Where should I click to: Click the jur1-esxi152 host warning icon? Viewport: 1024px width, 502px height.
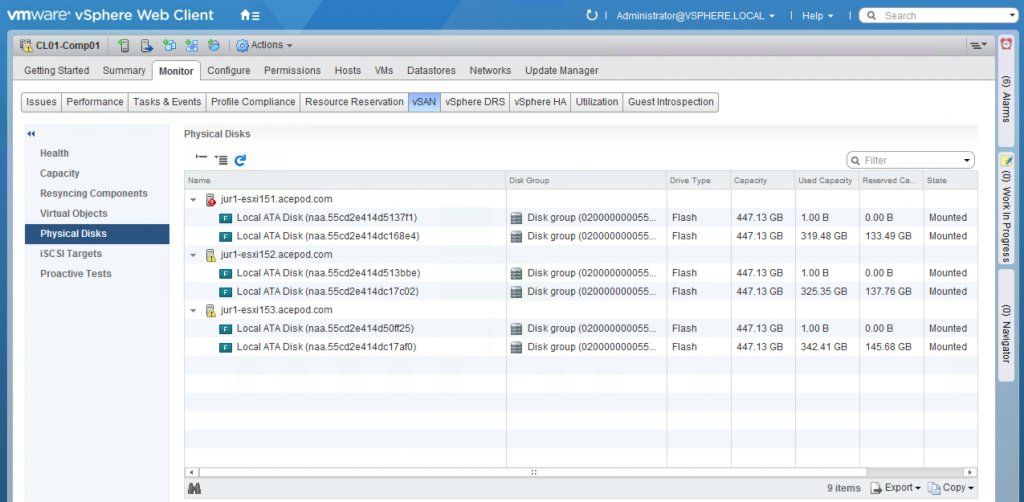210,255
